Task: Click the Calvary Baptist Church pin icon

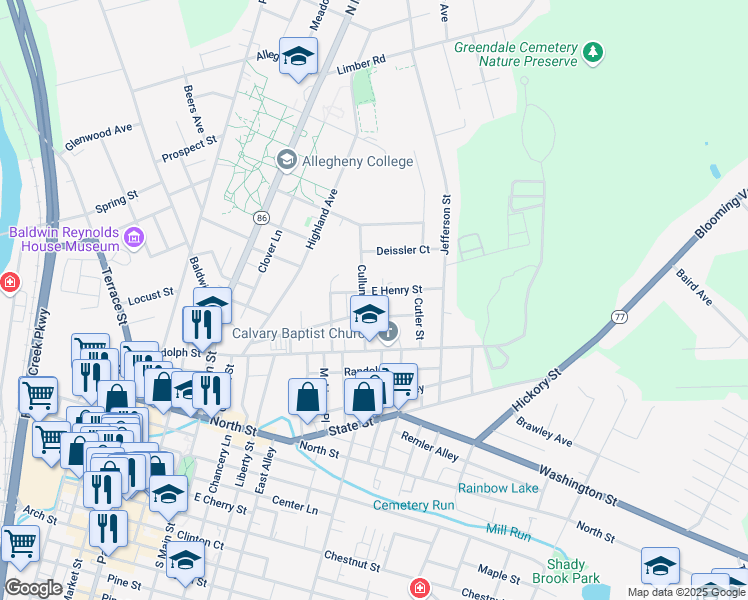Action: (x=389, y=332)
